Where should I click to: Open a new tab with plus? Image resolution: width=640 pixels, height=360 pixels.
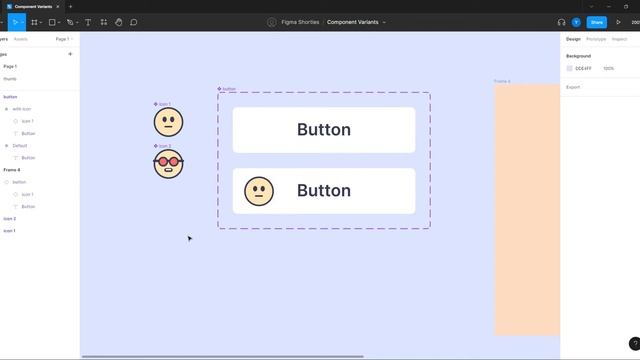coord(70,7)
